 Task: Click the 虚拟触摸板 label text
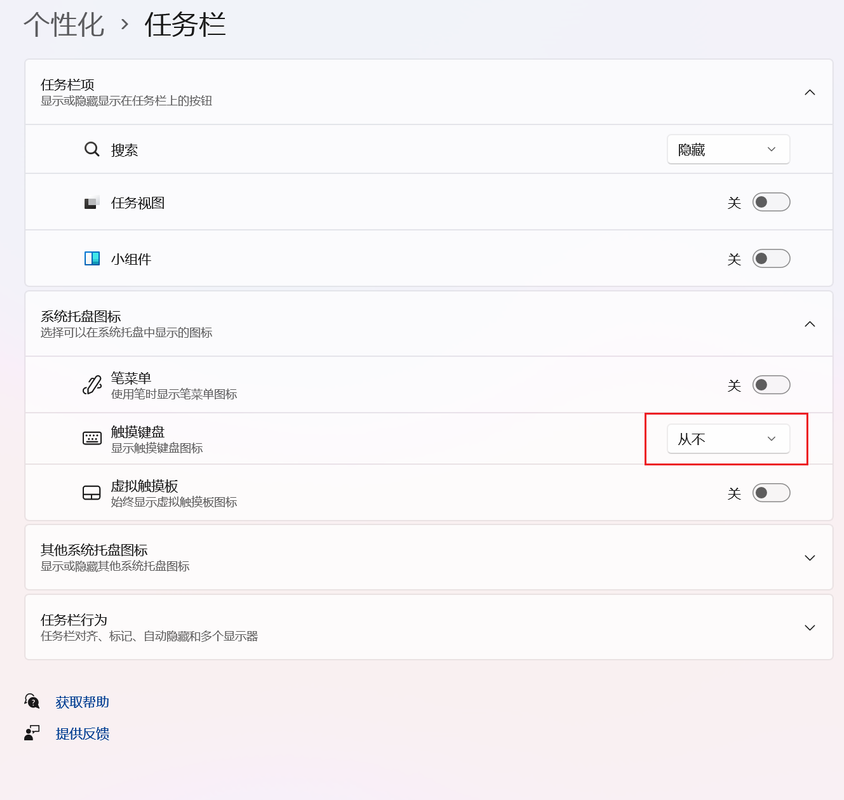tap(144, 486)
